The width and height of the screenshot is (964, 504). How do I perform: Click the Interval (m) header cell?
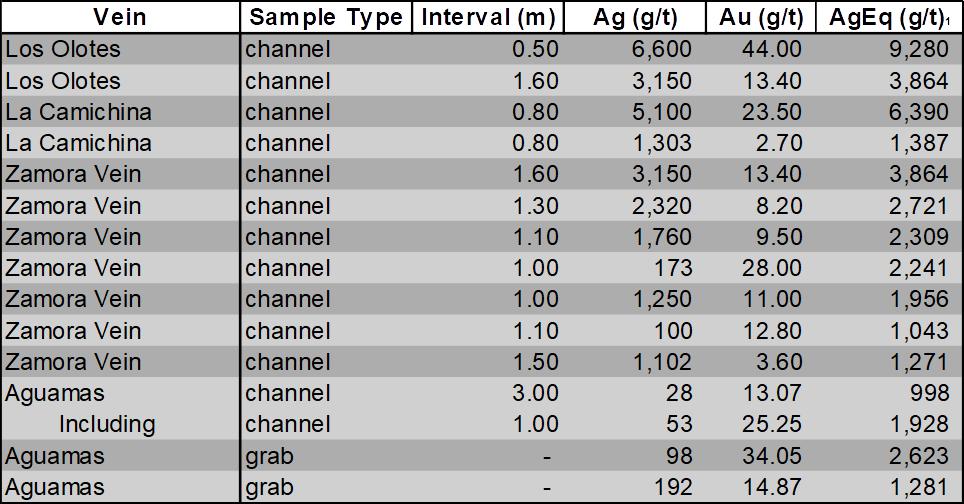(x=488, y=17)
